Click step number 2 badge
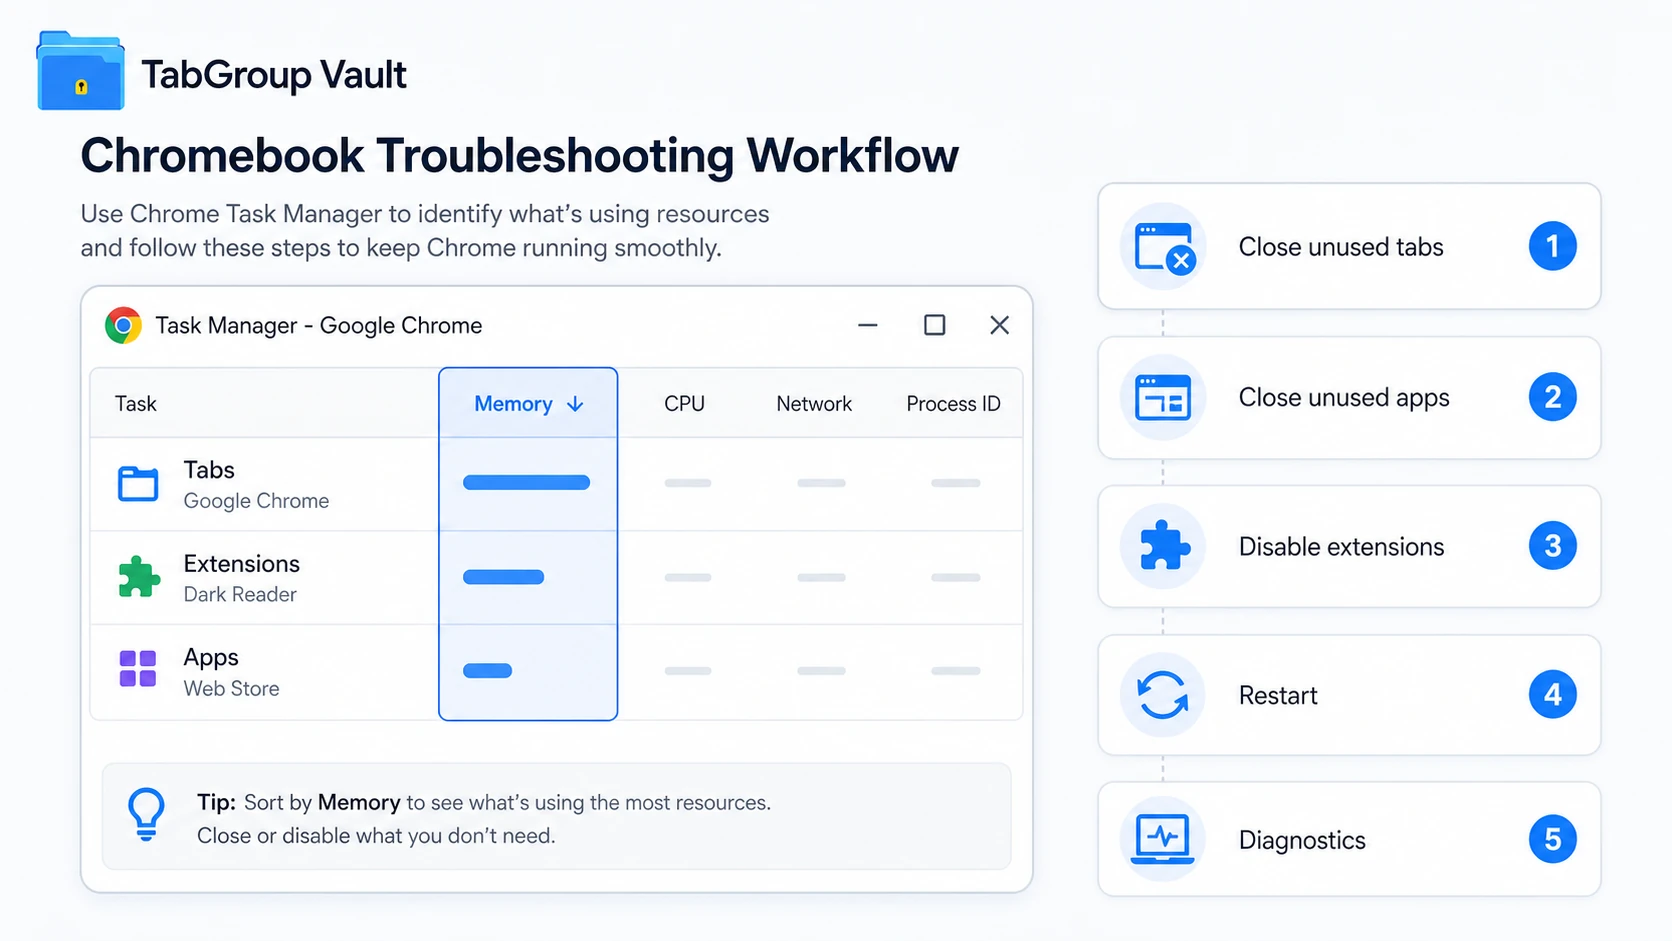 click(1552, 397)
